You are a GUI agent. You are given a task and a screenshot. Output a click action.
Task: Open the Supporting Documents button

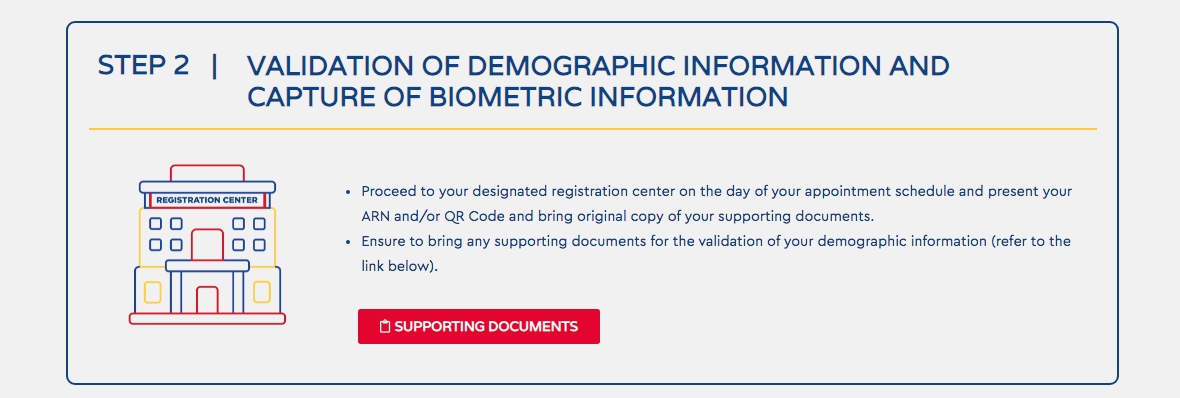tap(479, 327)
